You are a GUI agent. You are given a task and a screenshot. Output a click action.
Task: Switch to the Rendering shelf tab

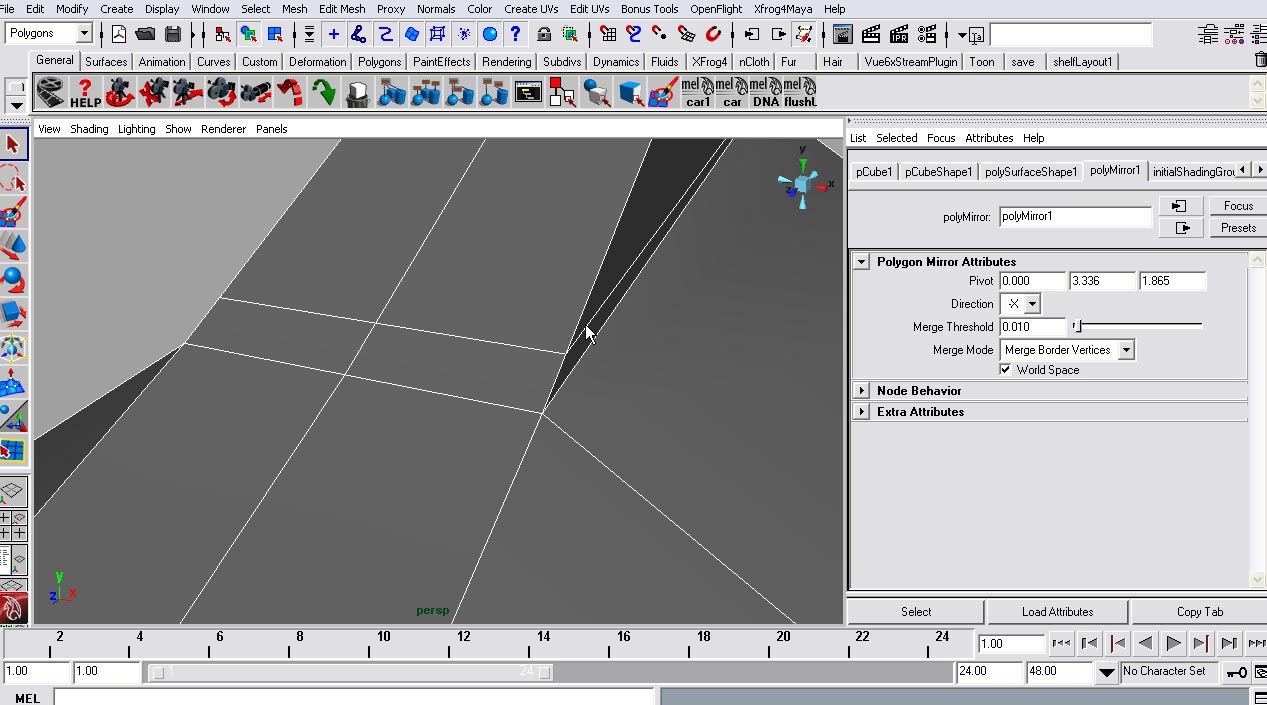[507, 62]
